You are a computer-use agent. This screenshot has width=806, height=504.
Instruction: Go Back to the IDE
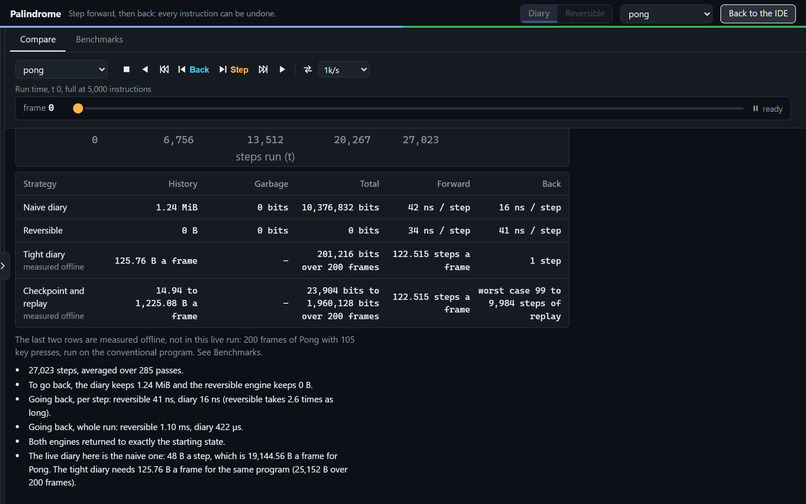(758, 13)
